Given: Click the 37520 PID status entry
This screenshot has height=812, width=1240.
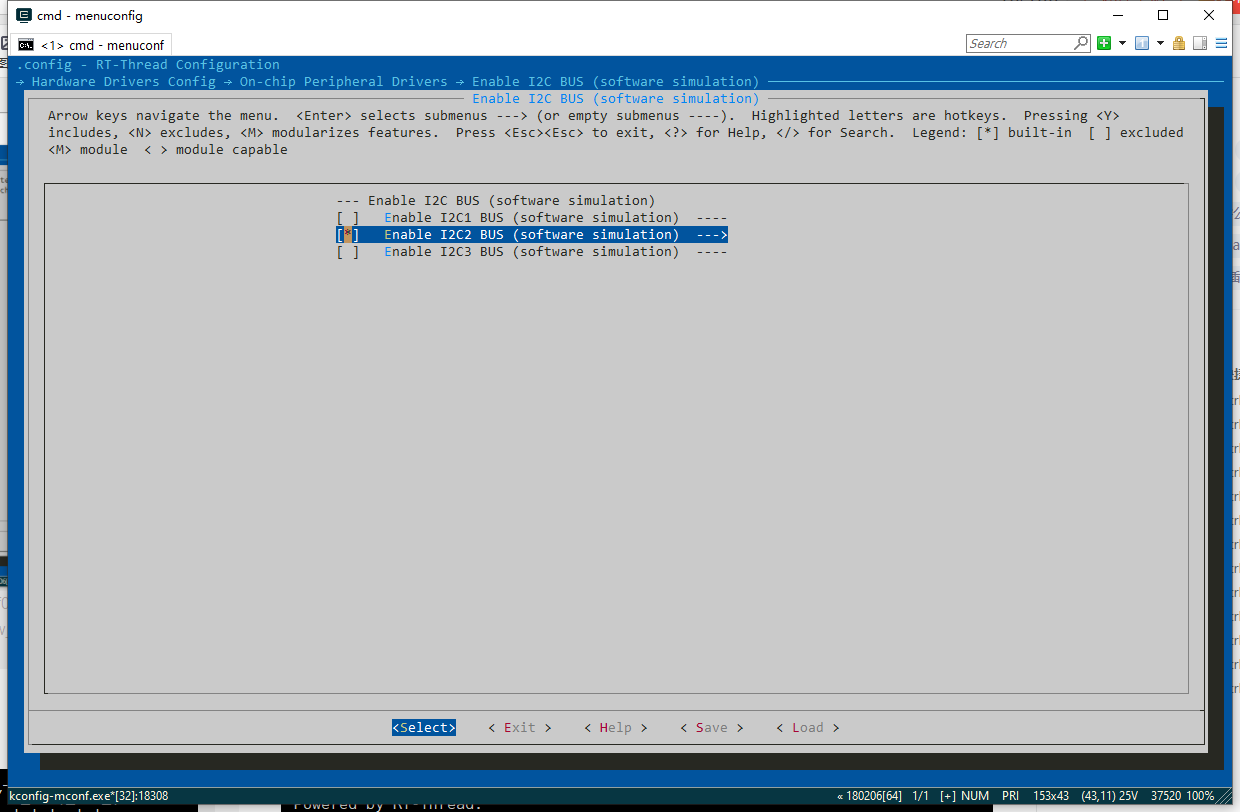Looking at the screenshot, I should [x=1167, y=796].
